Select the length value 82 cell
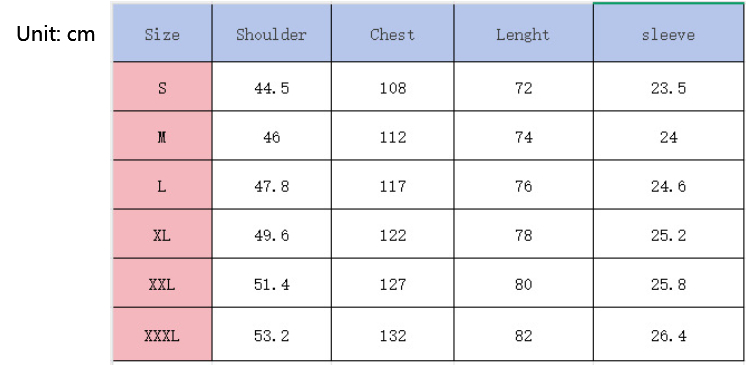 tap(523, 334)
